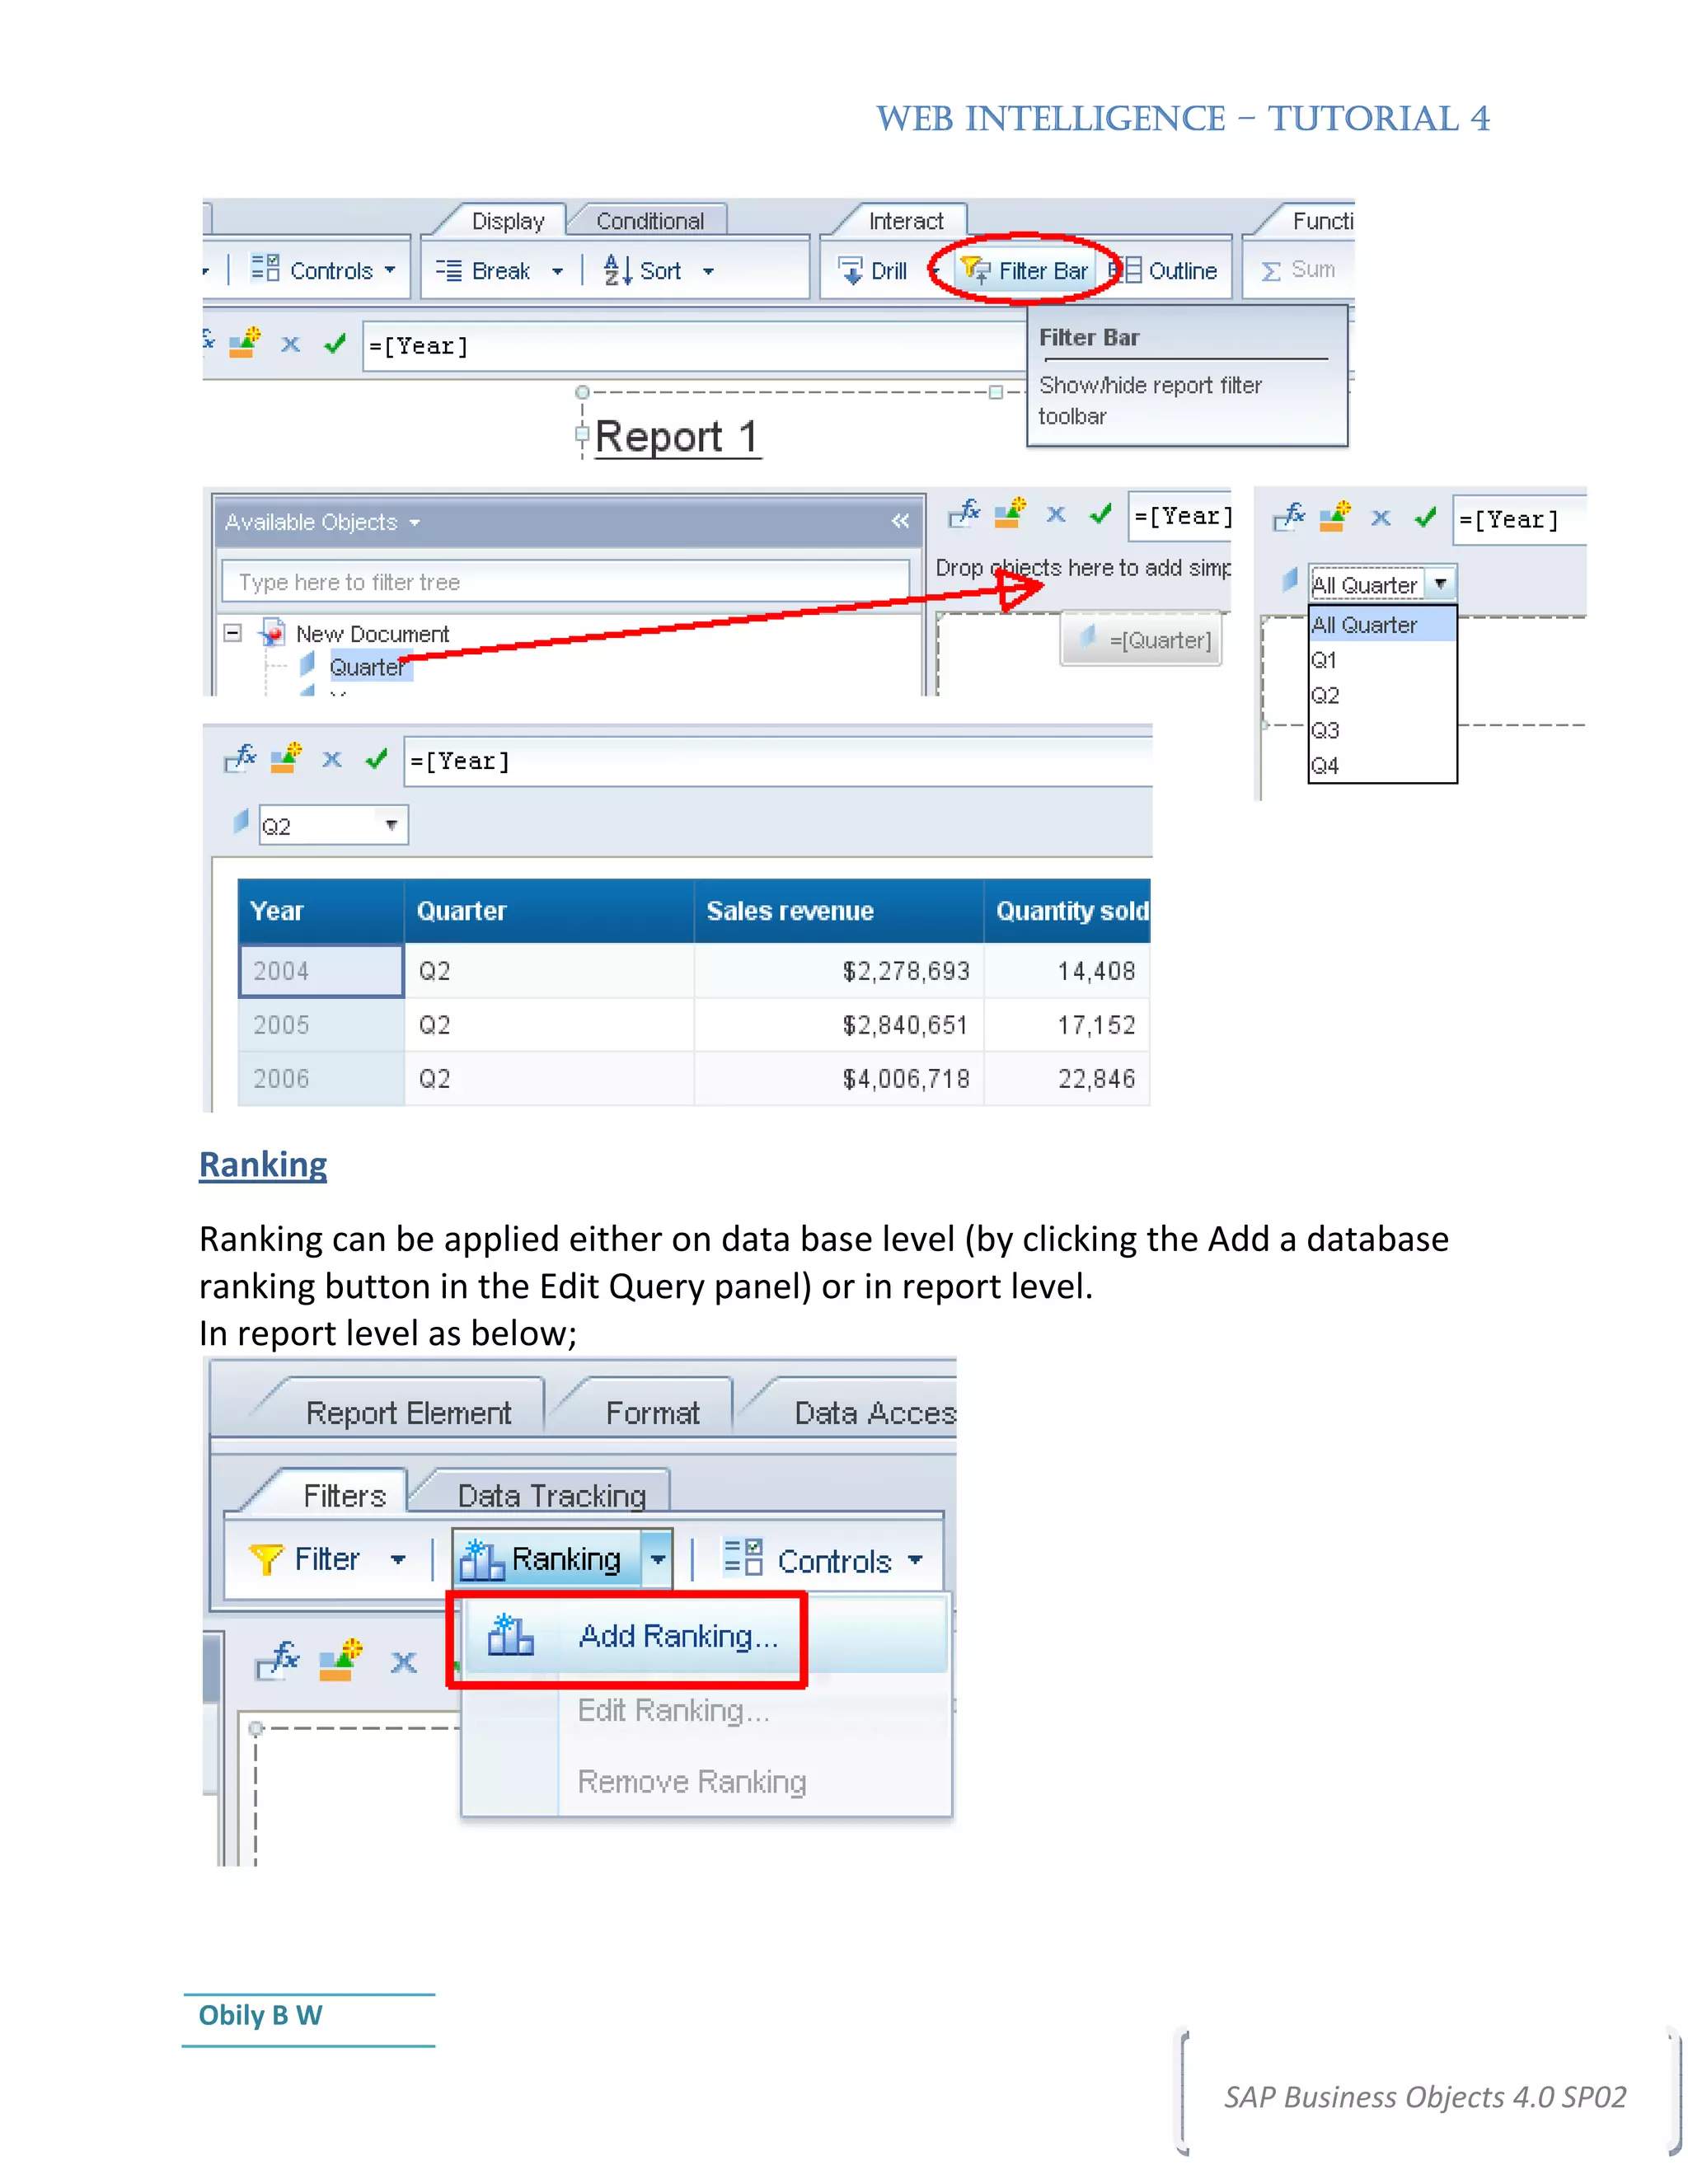
Task: Click the New Document tree item
Action: point(372,634)
